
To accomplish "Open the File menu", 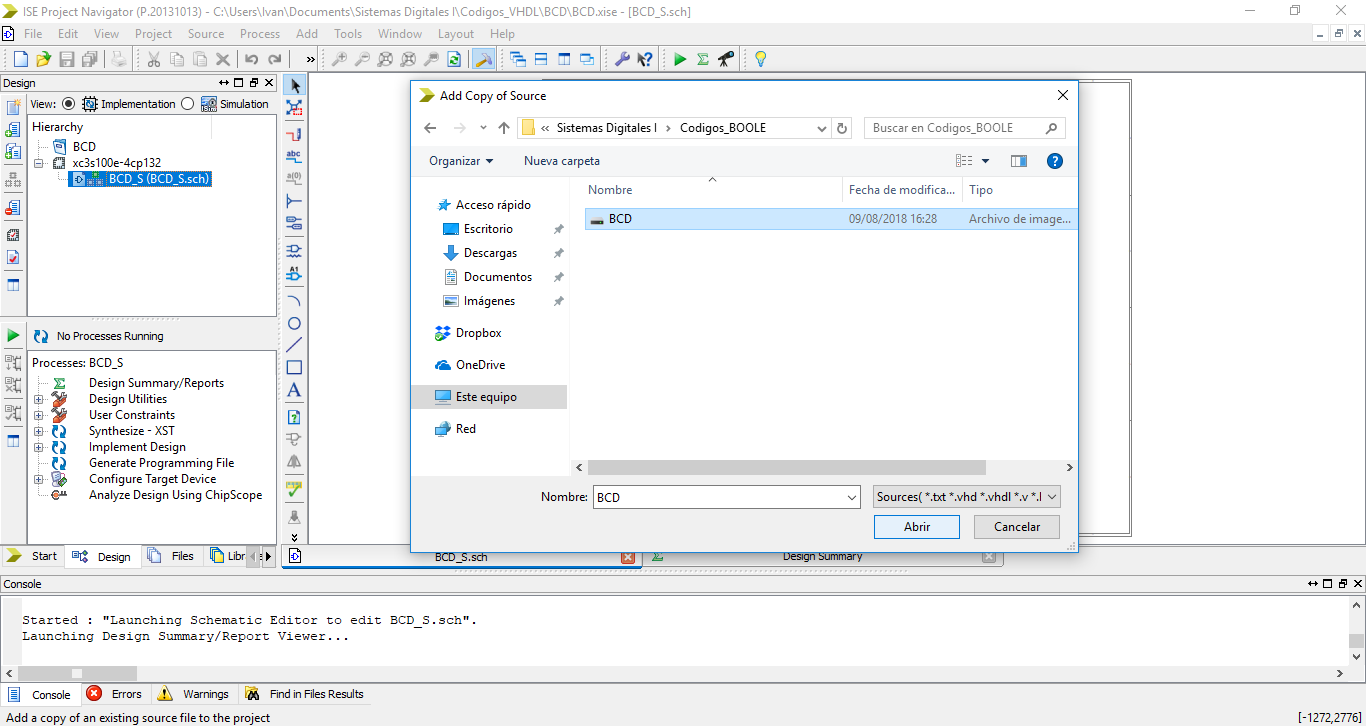I will [x=33, y=33].
